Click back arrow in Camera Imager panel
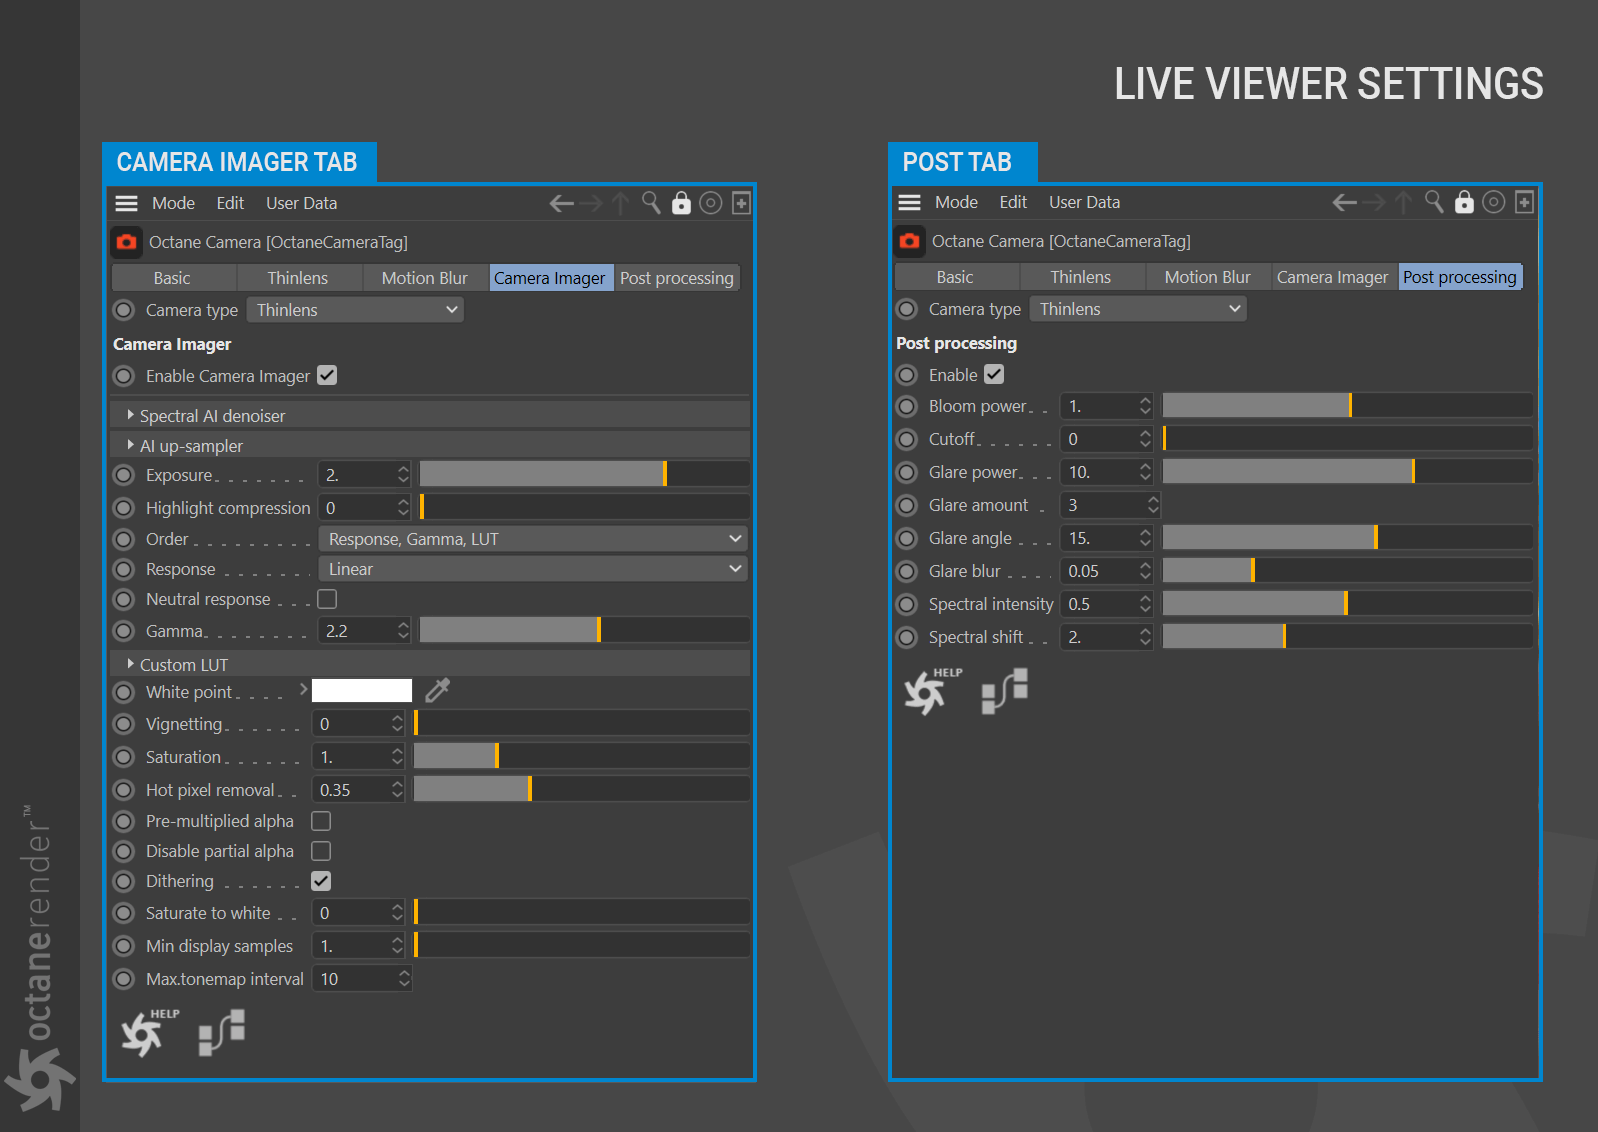1598x1132 pixels. [x=562, y=204]
